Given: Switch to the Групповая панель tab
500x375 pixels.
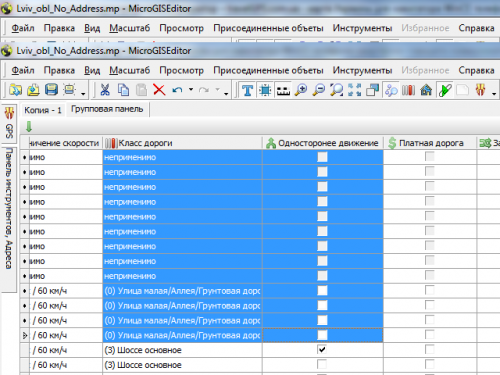Looking at the screenshot, I should pyautogui.click(x=107, y=109).
